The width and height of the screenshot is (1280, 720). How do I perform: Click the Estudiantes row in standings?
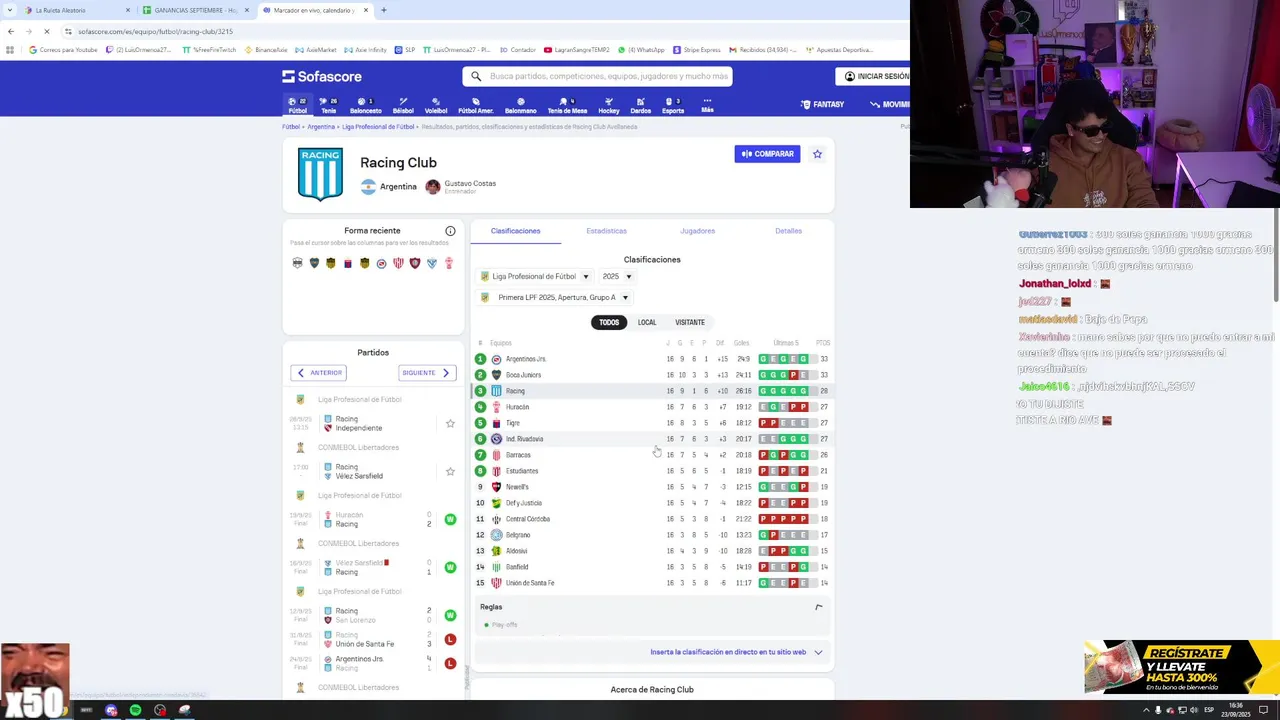[x=653, y=471]
